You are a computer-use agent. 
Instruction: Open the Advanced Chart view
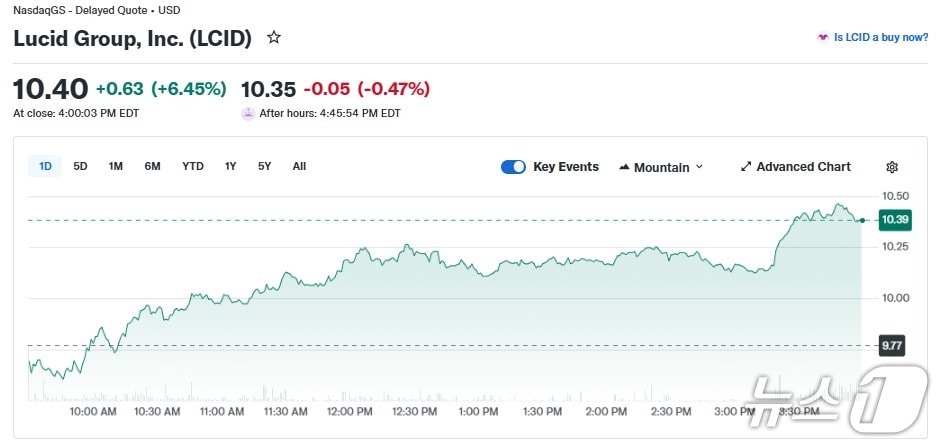point(803,167)
